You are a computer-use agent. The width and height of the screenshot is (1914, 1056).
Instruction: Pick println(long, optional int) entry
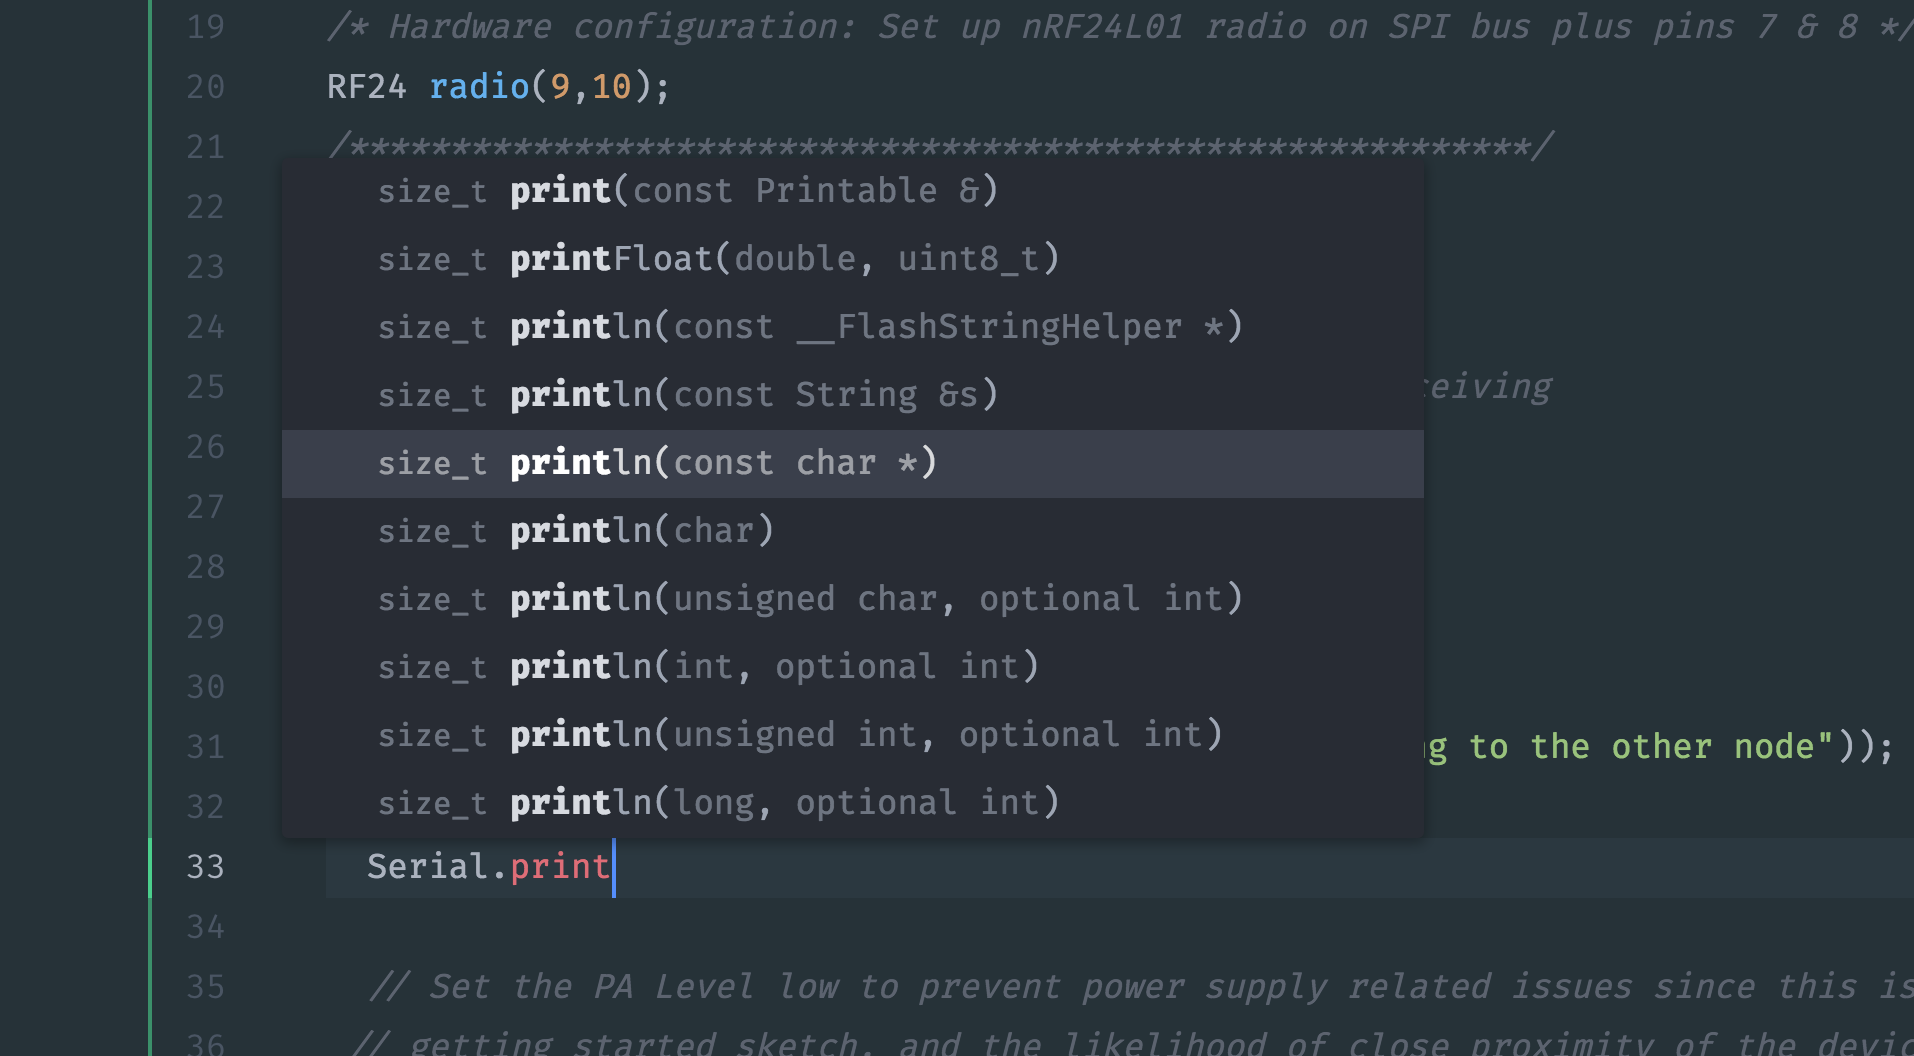[x=852, y=803]
